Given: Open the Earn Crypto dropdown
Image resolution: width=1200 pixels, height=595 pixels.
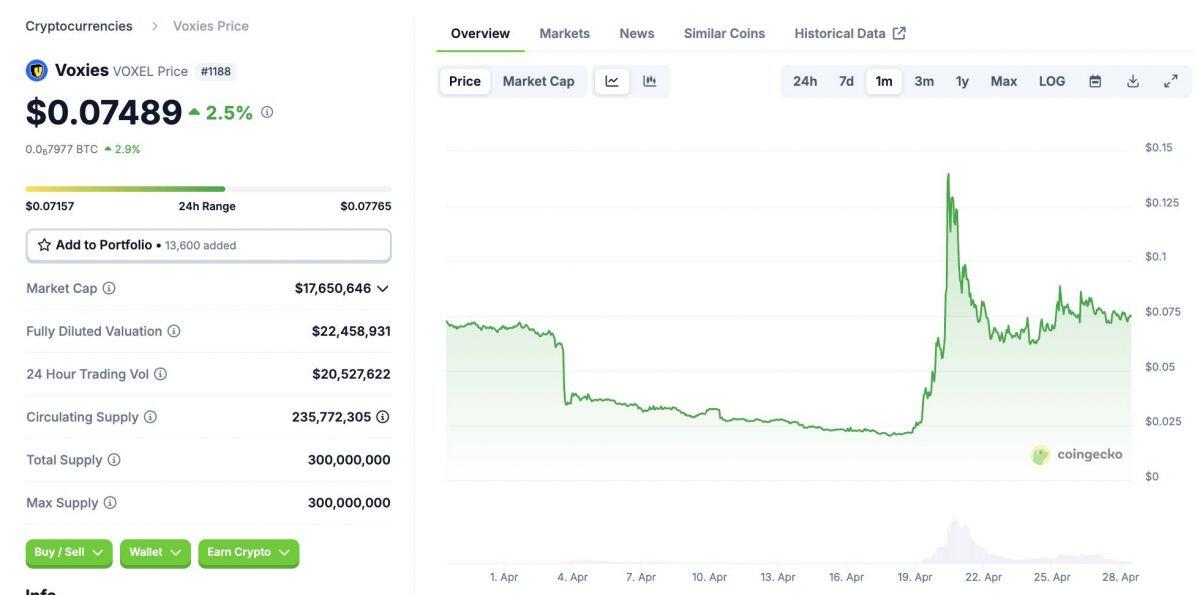Looking at the screenshot, I should pos(249,553).
